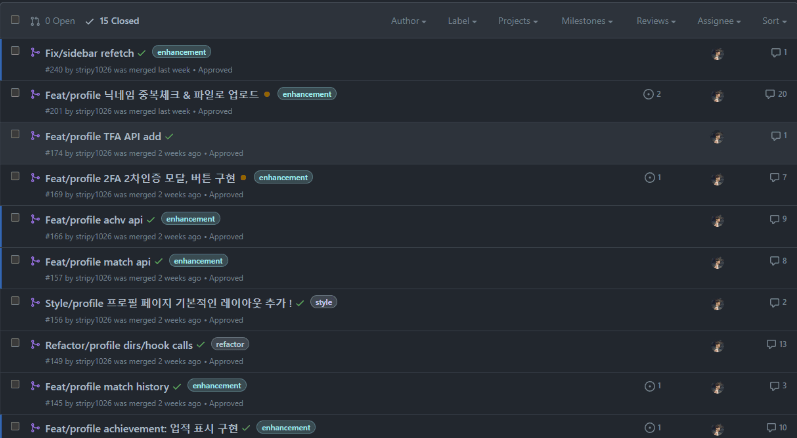Screen dimensions: 797x438
Task: Click the assignee avatar on PR #169
Action: coord(718,179)
